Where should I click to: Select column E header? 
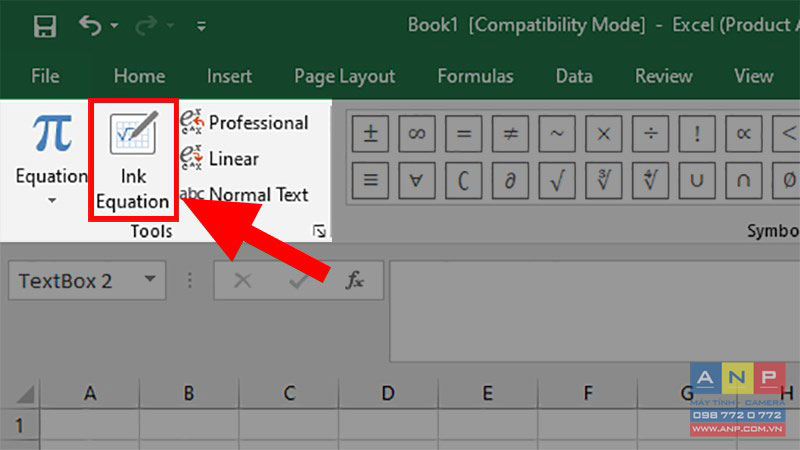tap(487, 393)
